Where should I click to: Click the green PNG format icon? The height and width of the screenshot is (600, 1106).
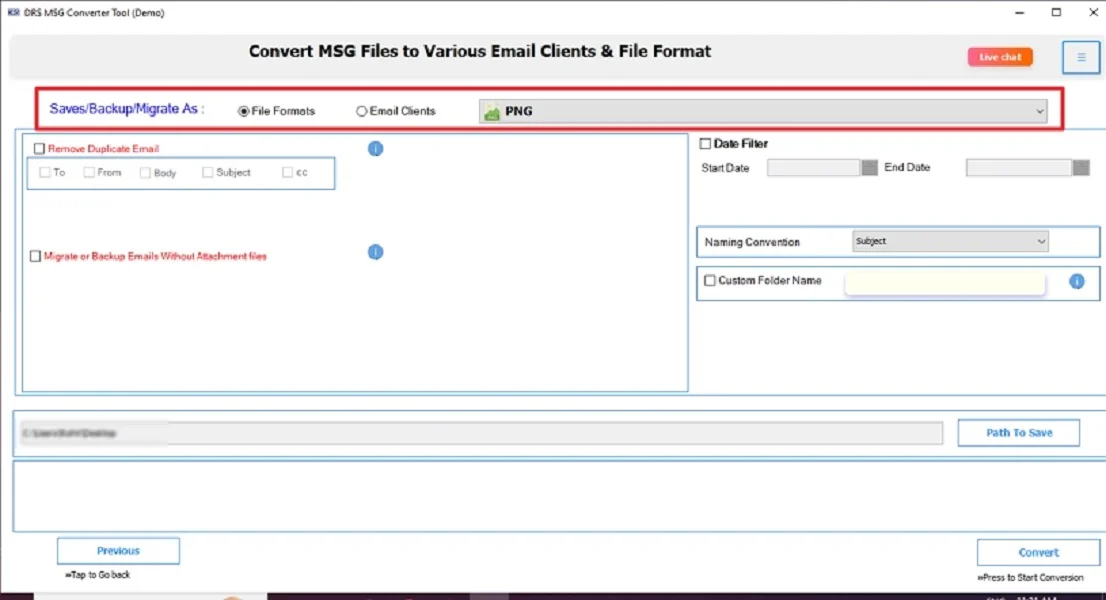click(492, 112)
